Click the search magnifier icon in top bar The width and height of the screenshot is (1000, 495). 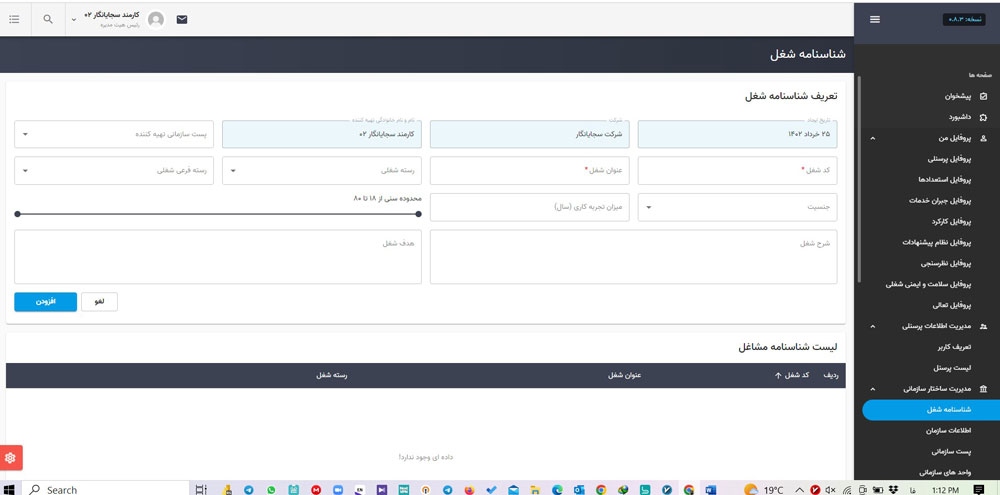(48, 19)
